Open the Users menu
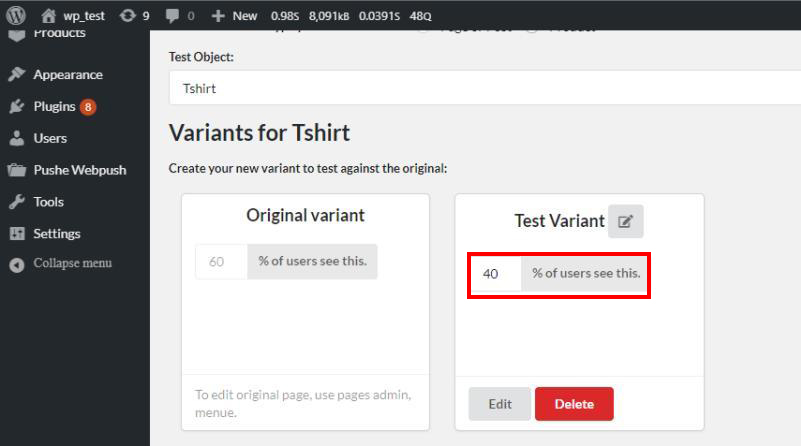 50,138
